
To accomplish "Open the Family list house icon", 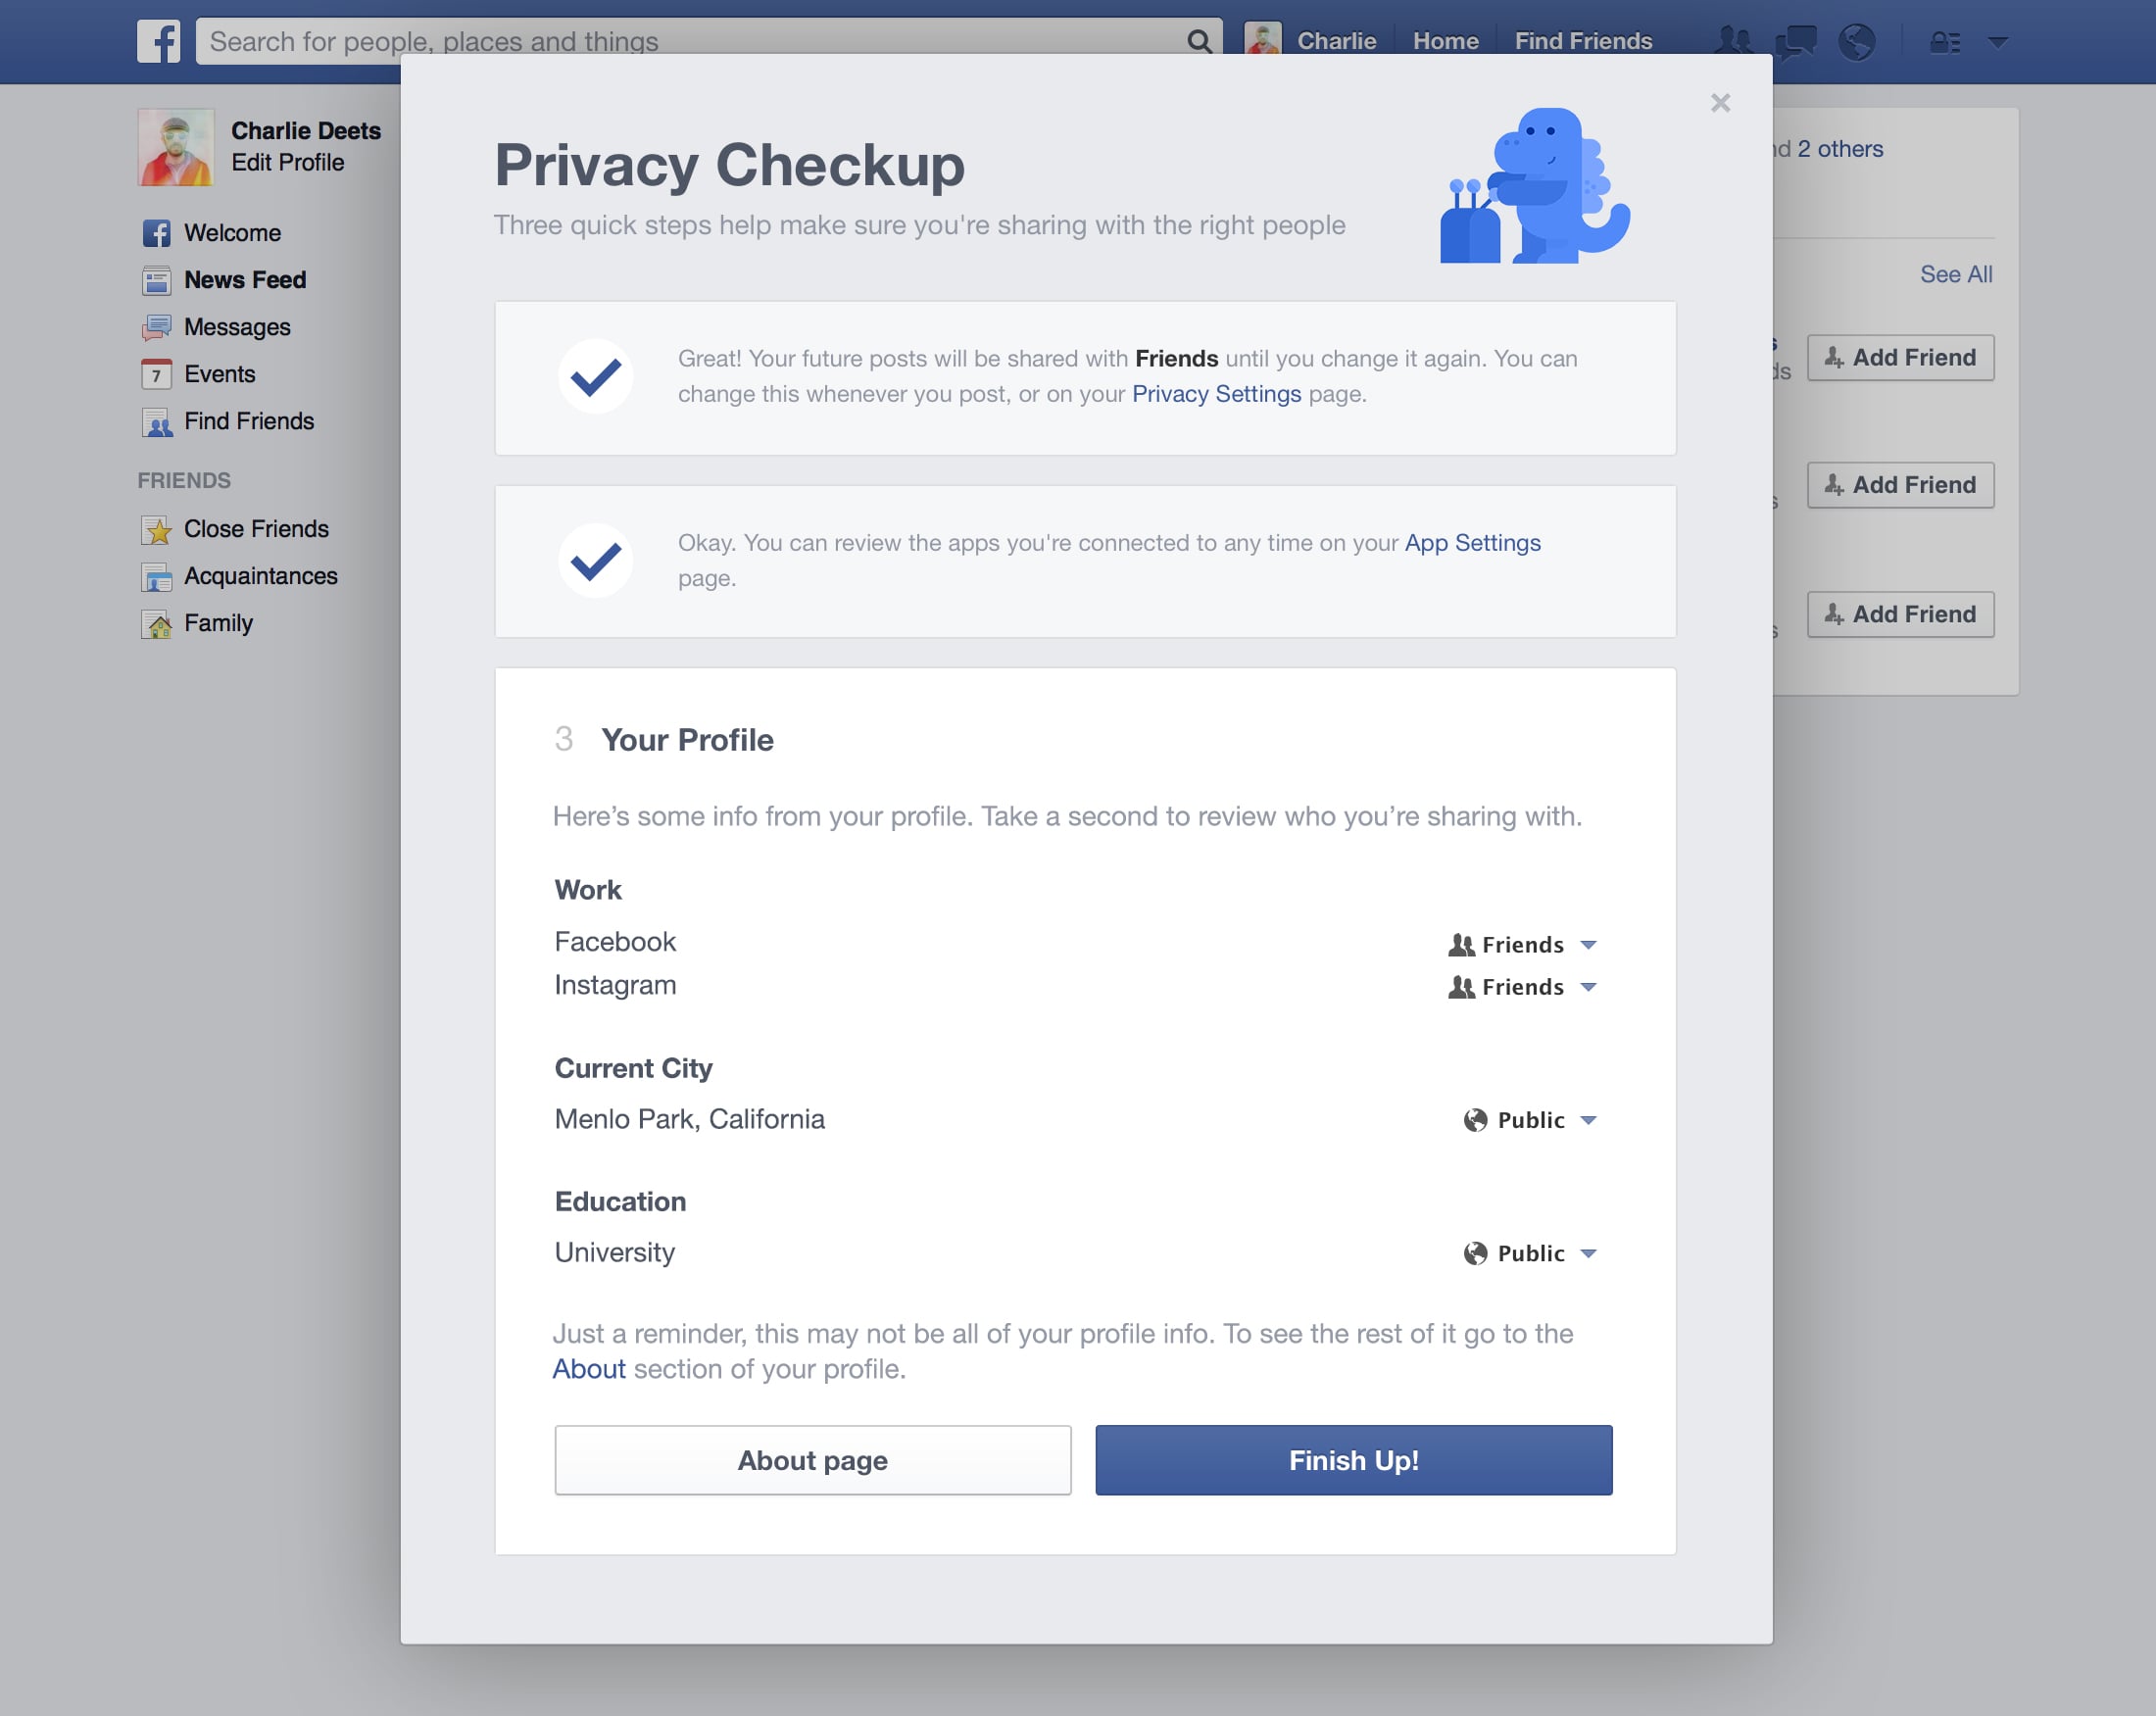I will point(157,623).
